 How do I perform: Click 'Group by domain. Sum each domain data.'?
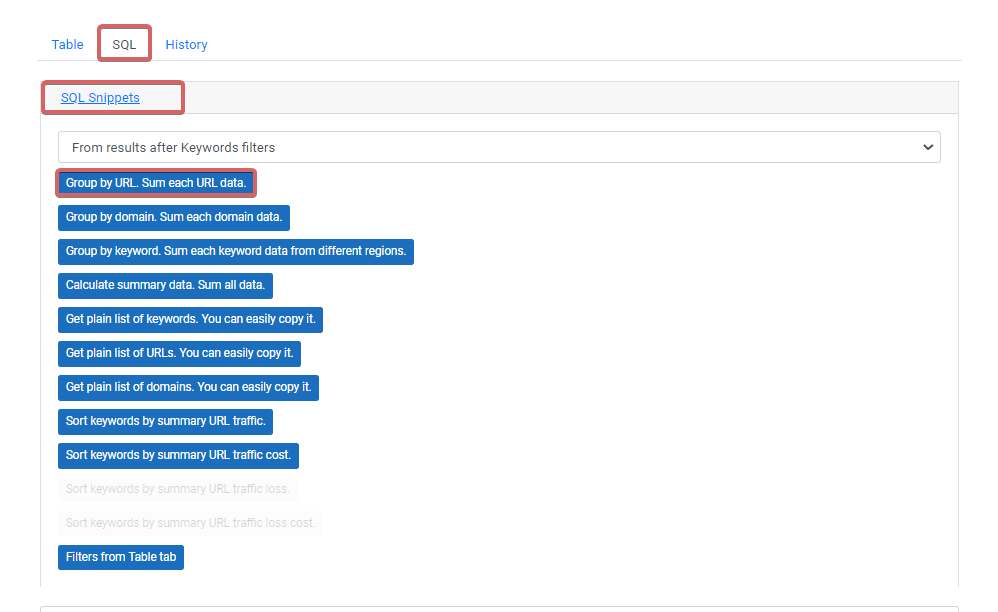[x=174, y=218]
